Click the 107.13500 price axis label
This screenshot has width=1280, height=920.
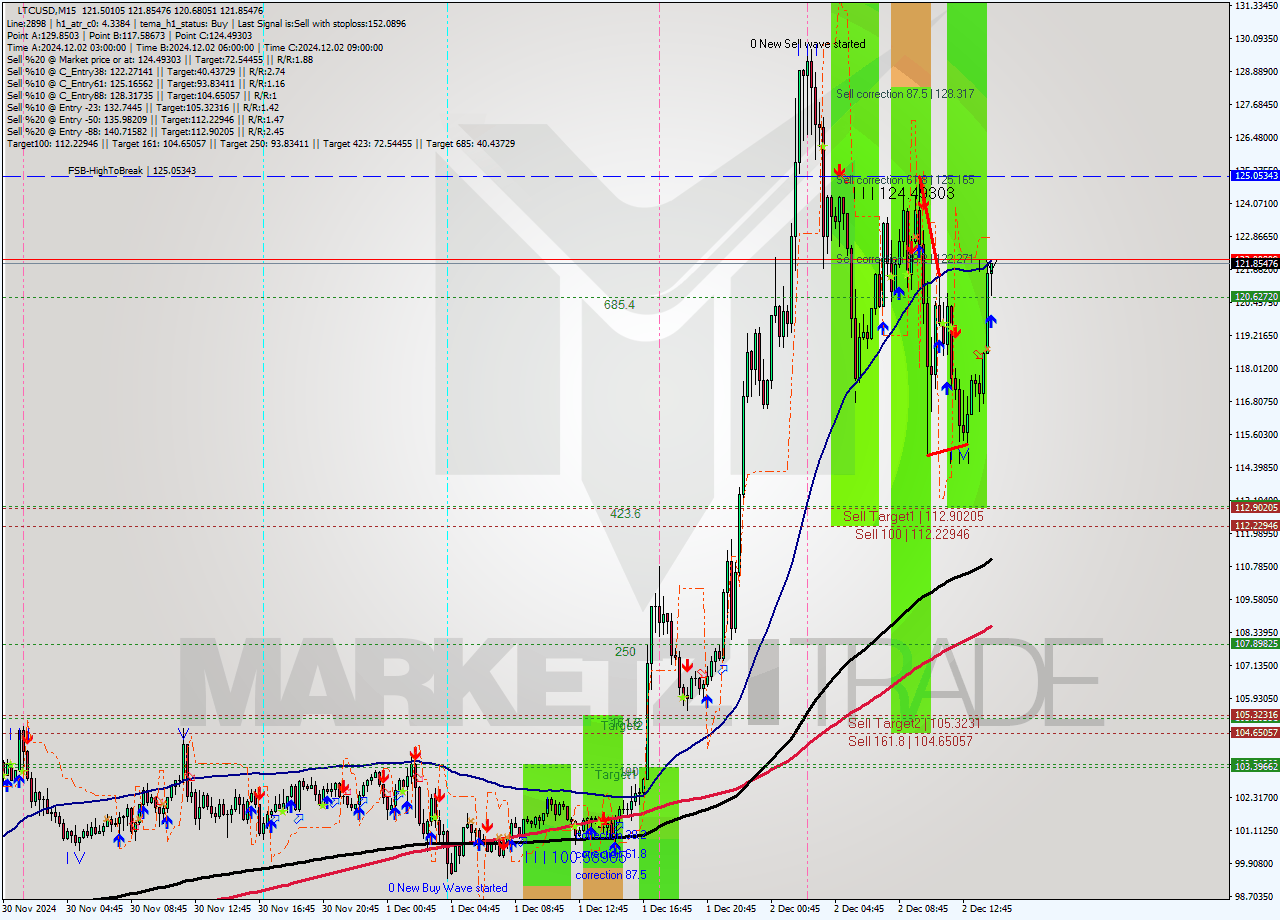coord(1256,666)
